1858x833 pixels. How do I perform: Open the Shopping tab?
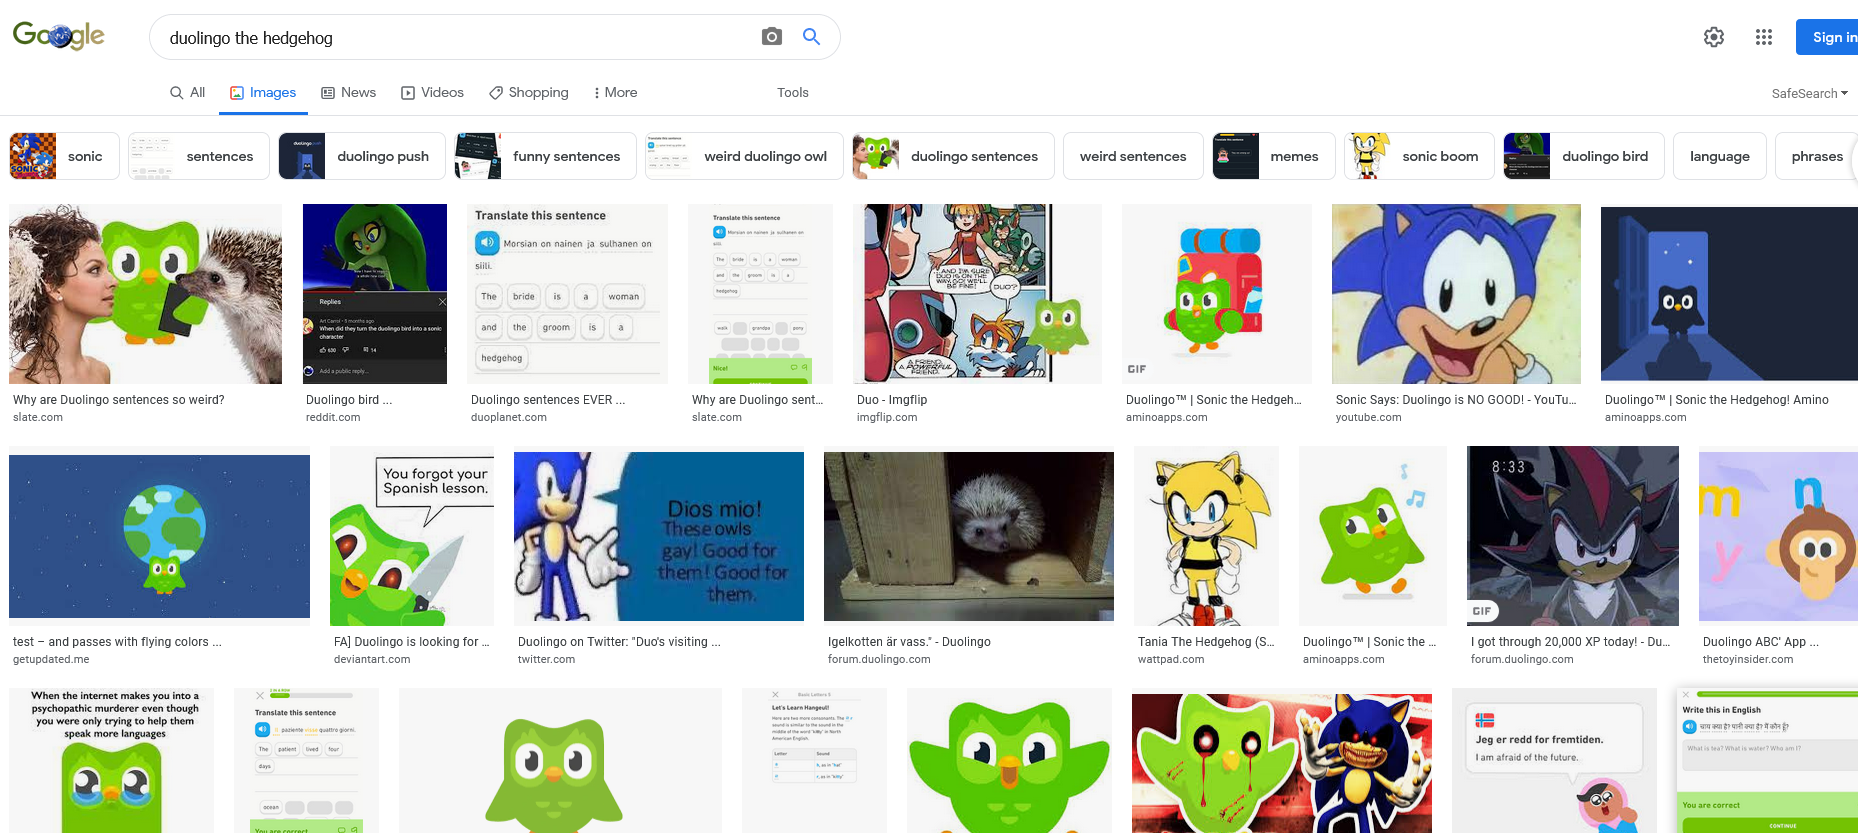[528, 92]
